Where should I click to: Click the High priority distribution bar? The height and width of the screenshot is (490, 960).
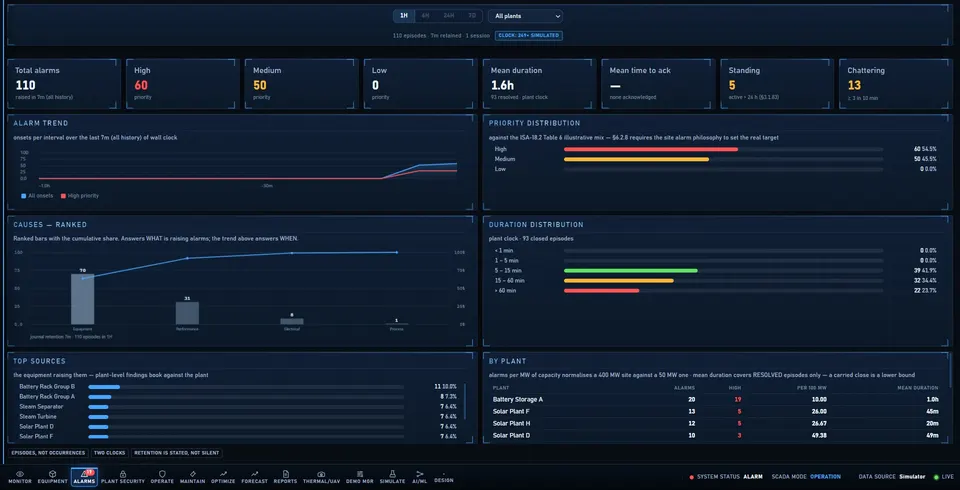tap(651, 149)
